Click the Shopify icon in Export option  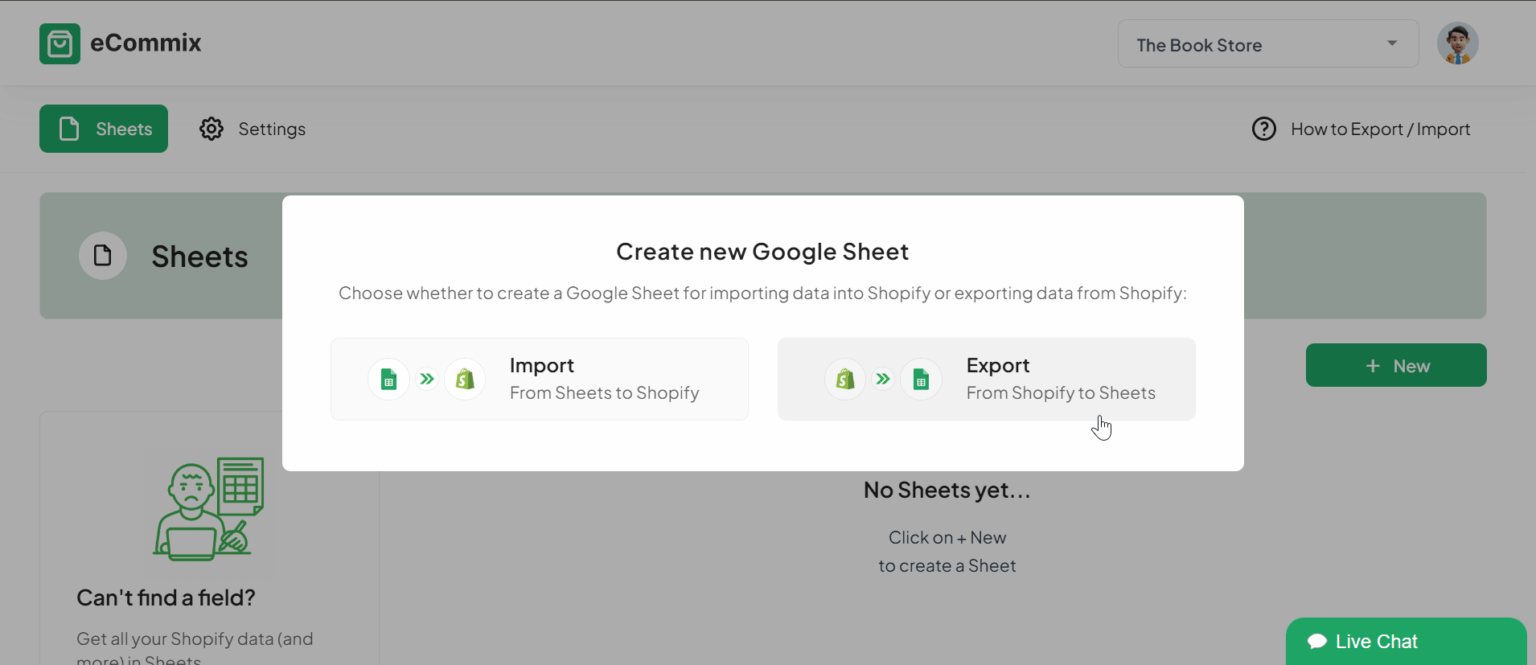[845, 379]
